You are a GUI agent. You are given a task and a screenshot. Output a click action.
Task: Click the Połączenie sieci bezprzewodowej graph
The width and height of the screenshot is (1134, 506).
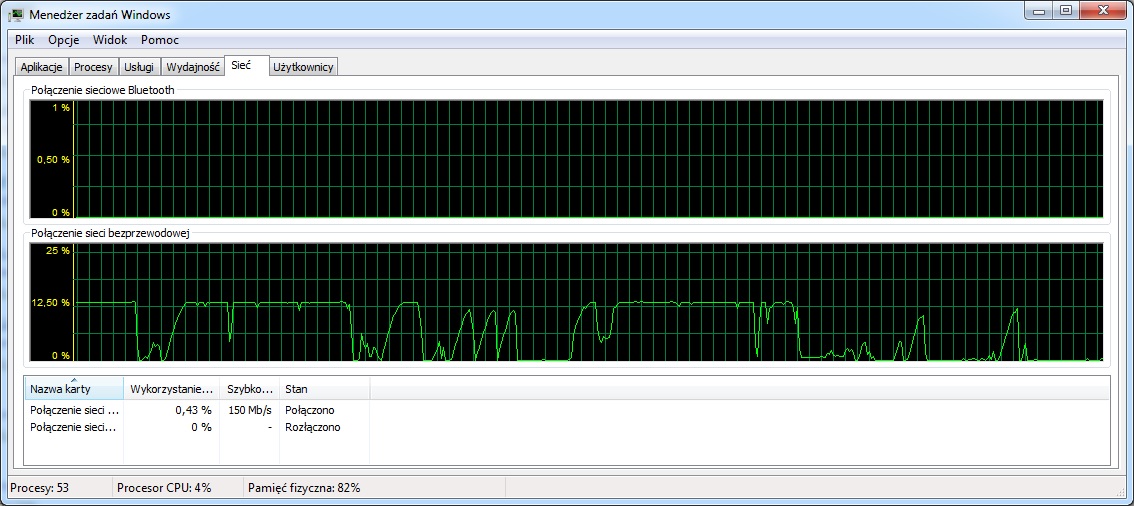coord(589,304)
